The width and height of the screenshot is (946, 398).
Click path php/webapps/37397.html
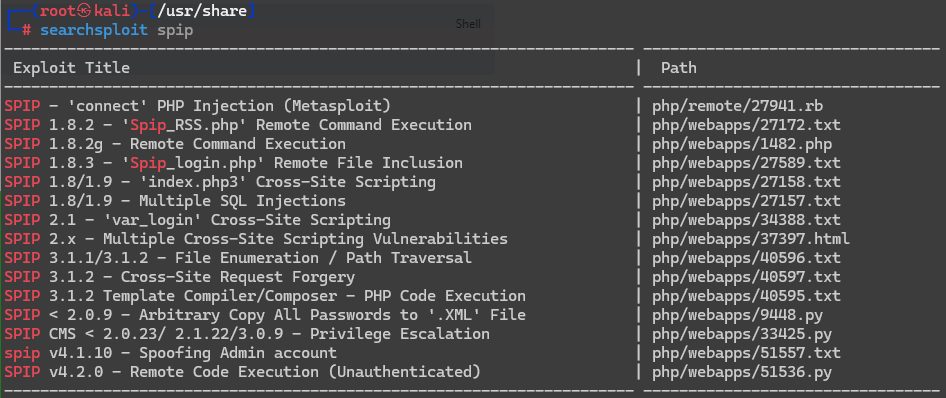[x=751, y=239]
